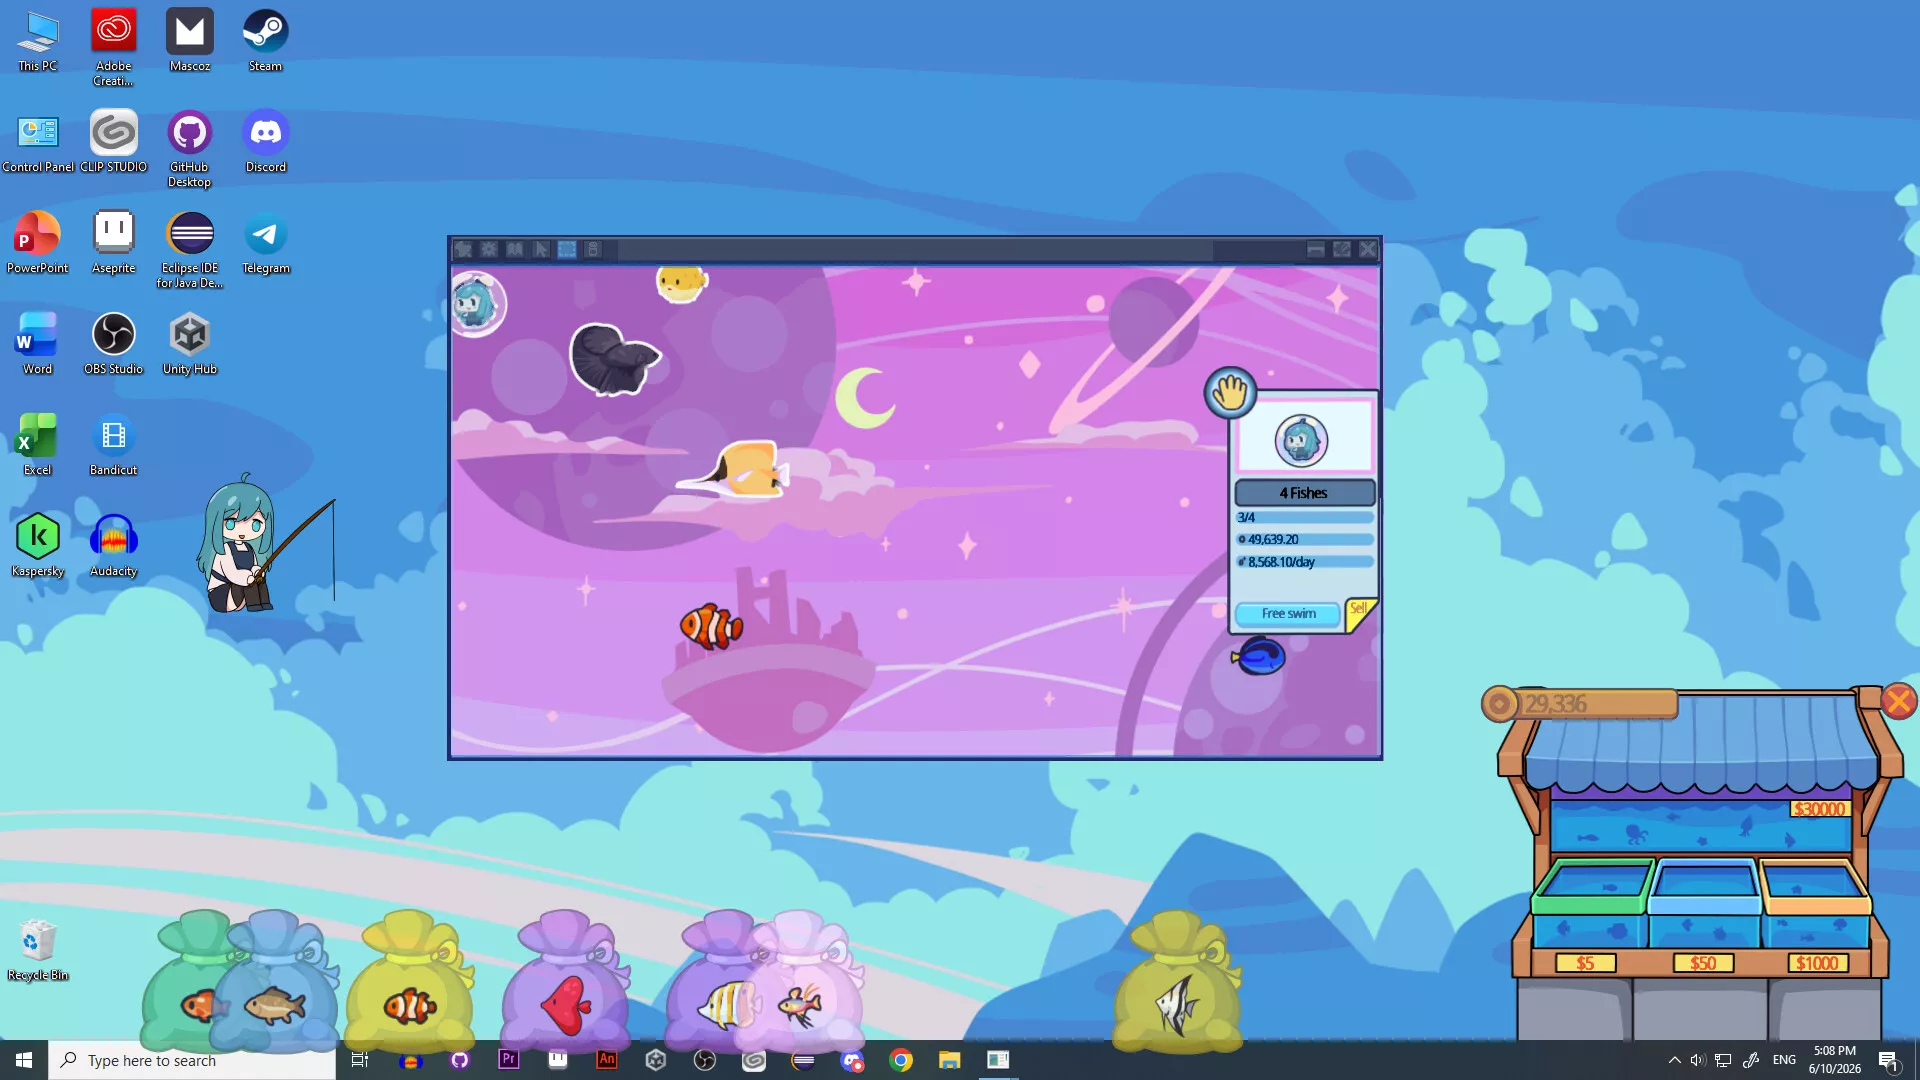Click the yellow Sell corner tab
Screen dimensions: 1920x1080
point(1360,613)
